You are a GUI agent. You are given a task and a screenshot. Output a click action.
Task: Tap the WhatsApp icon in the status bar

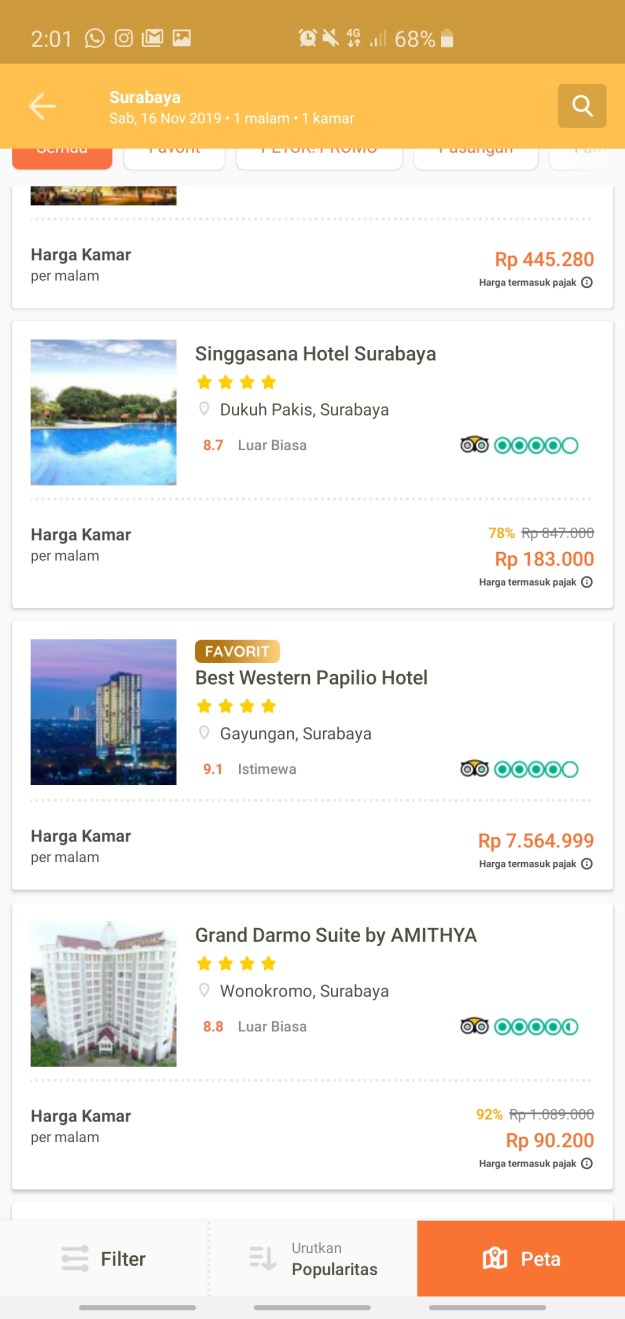[94, 38]
